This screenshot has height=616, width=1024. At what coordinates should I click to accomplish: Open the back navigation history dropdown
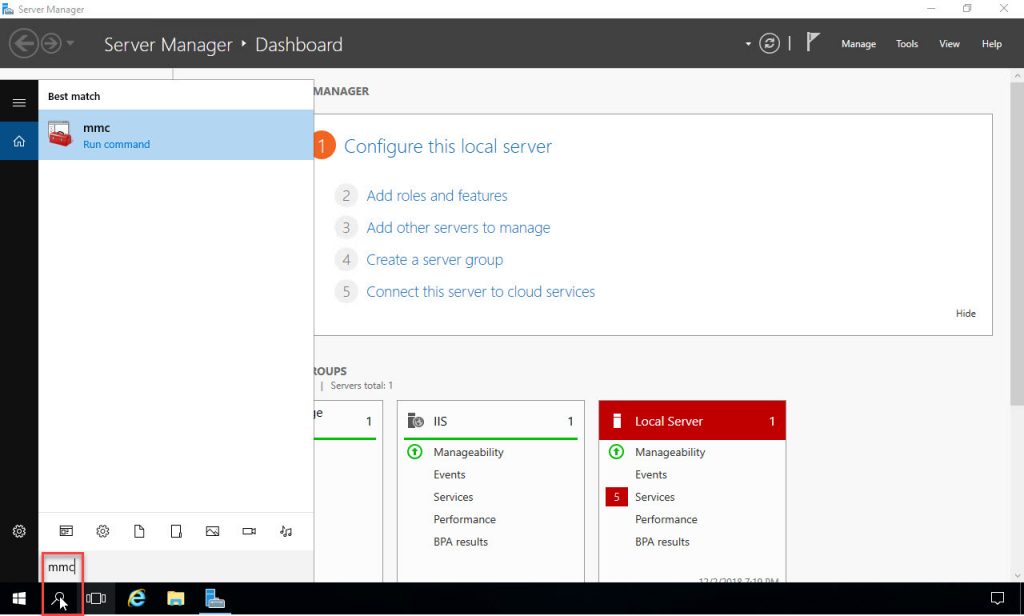point(68,43)
